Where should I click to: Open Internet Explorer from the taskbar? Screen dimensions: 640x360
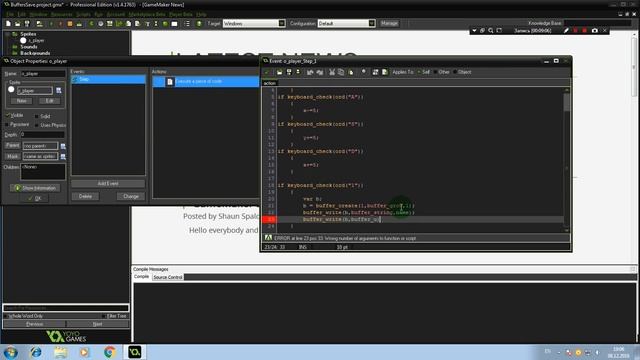36,352
